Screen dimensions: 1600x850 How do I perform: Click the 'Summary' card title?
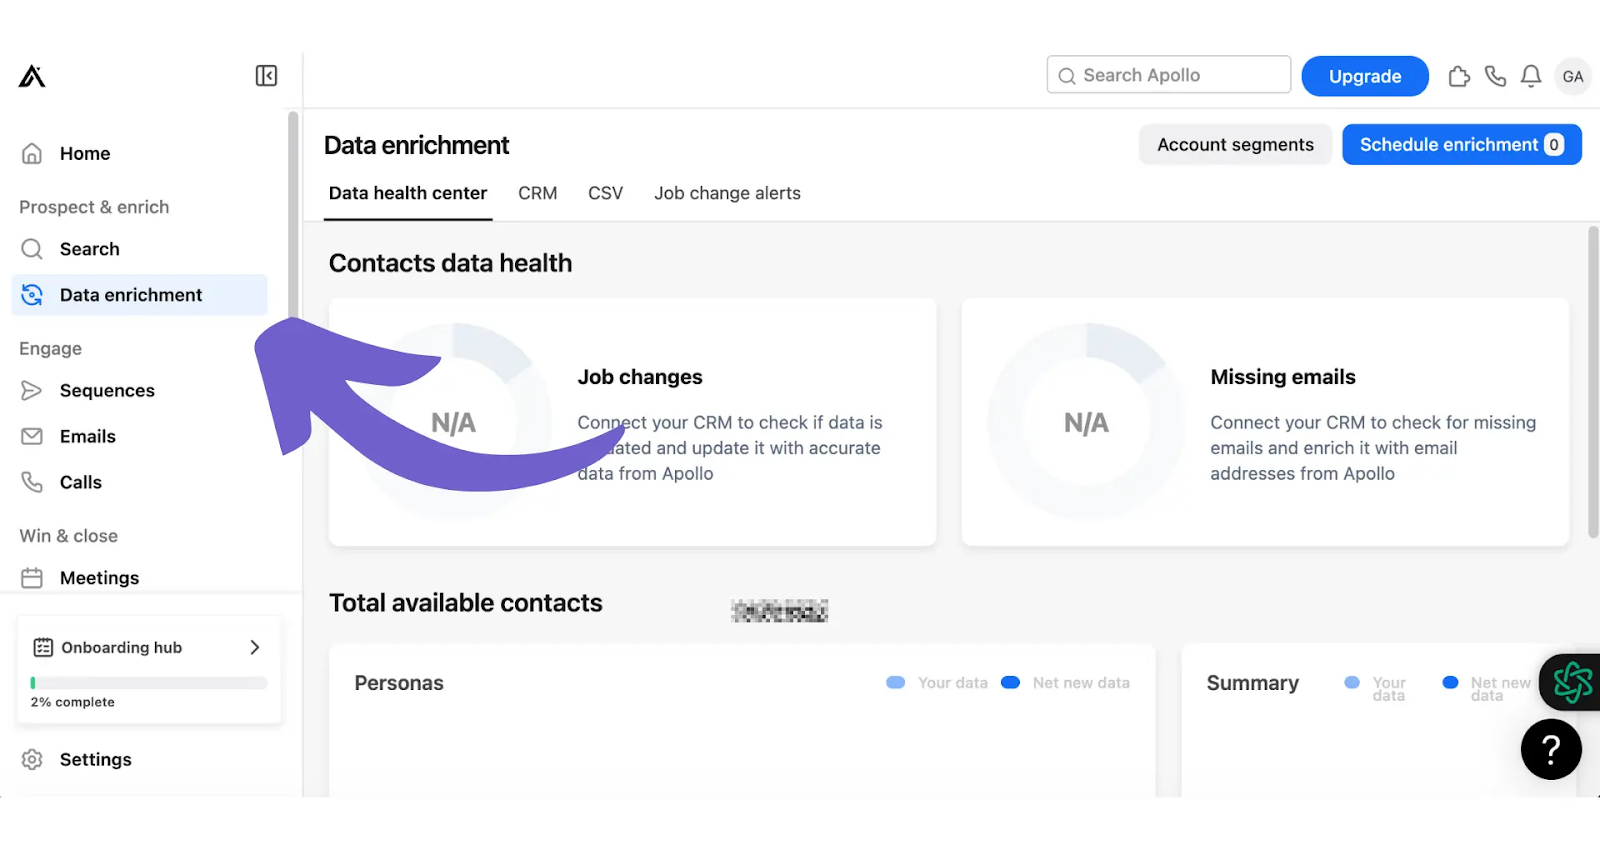[x=1253, y=683]
